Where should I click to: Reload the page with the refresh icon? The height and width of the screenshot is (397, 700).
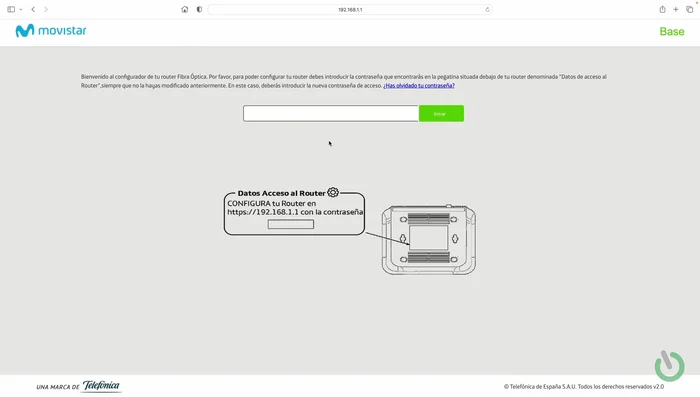point(487,9)
